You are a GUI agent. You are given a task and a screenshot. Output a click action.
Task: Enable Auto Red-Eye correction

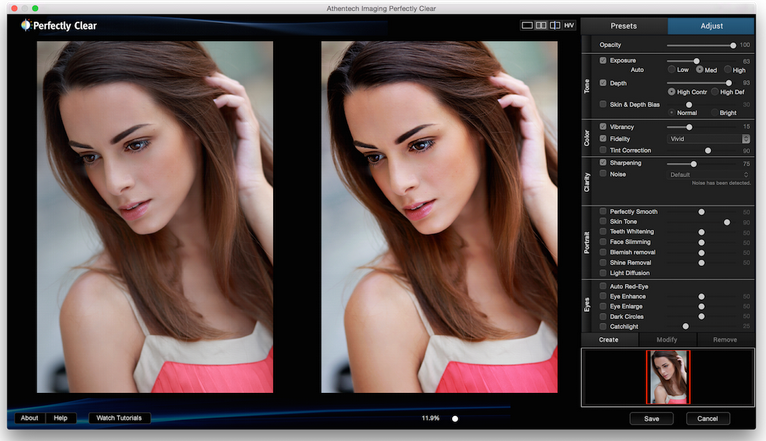(602, 286)
